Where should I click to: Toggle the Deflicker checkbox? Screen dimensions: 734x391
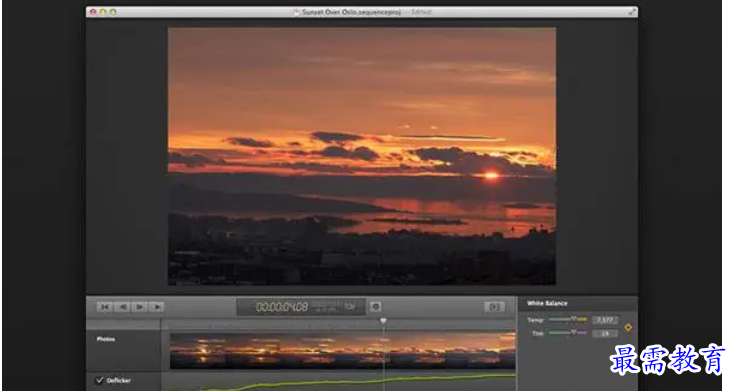pos(99,380)
